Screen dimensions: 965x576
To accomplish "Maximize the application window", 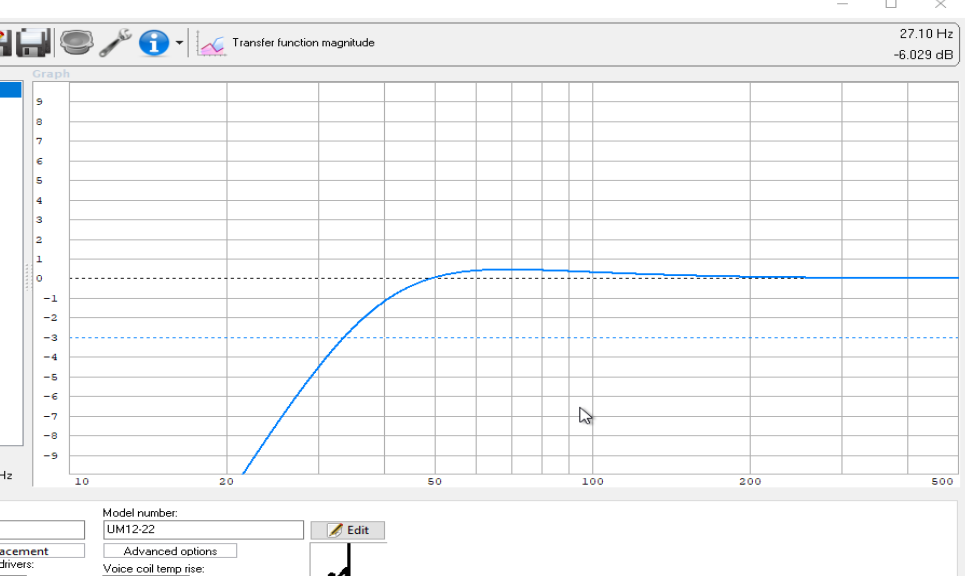I will click(x=891, y=4).
